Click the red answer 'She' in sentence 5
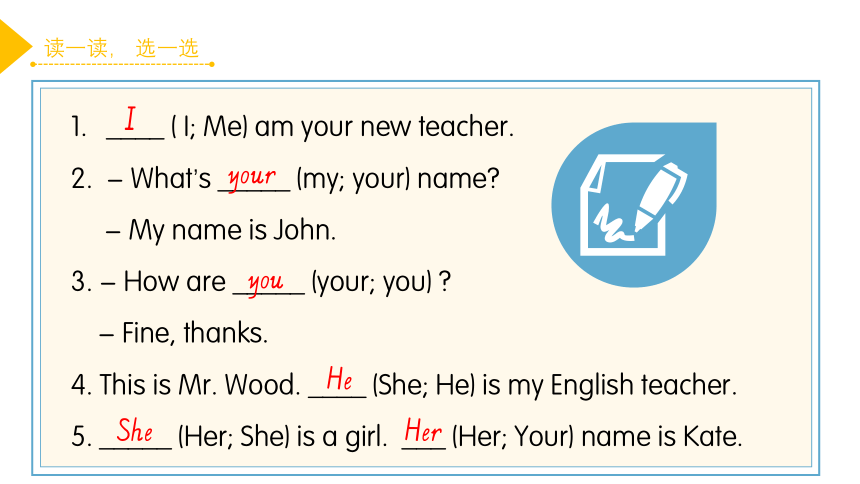 tap(135, 430)
